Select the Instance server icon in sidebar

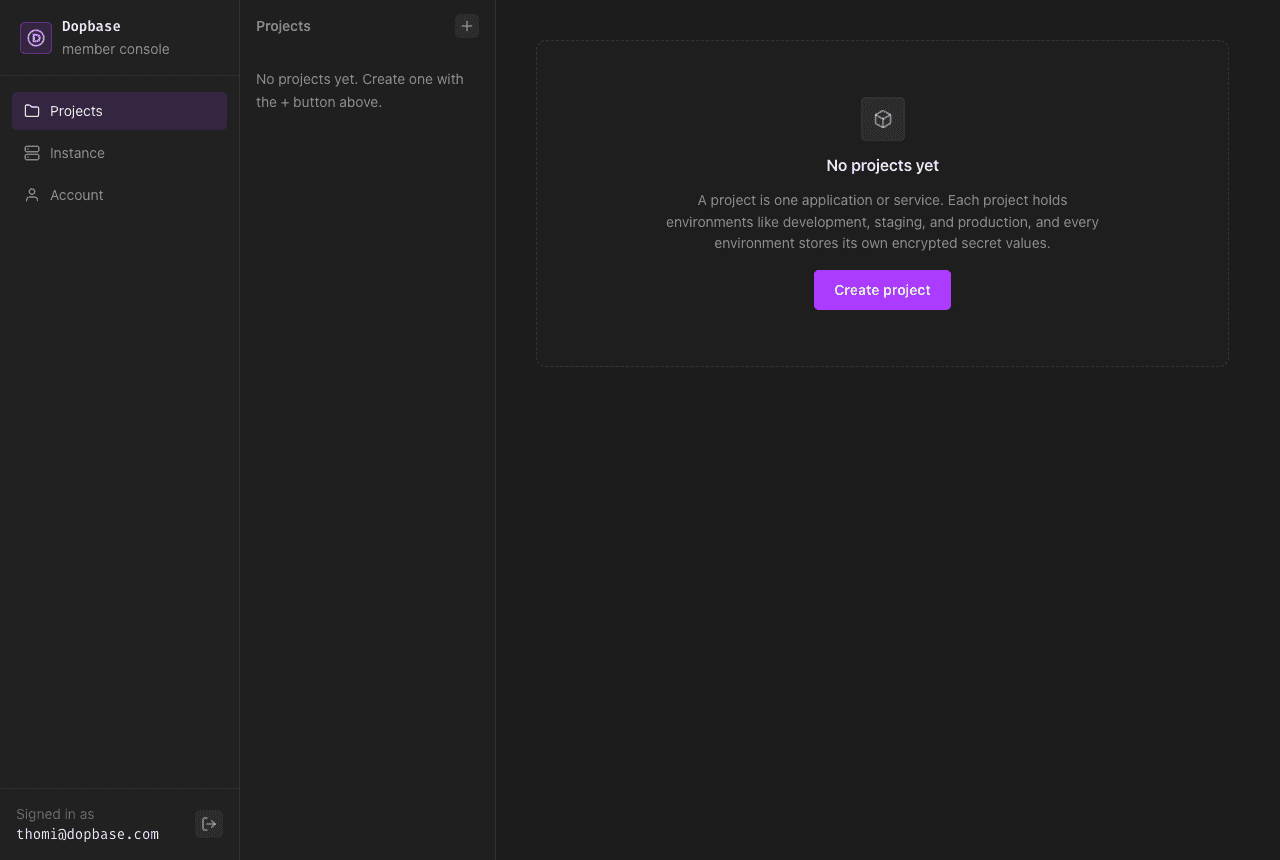pos(32,153)
